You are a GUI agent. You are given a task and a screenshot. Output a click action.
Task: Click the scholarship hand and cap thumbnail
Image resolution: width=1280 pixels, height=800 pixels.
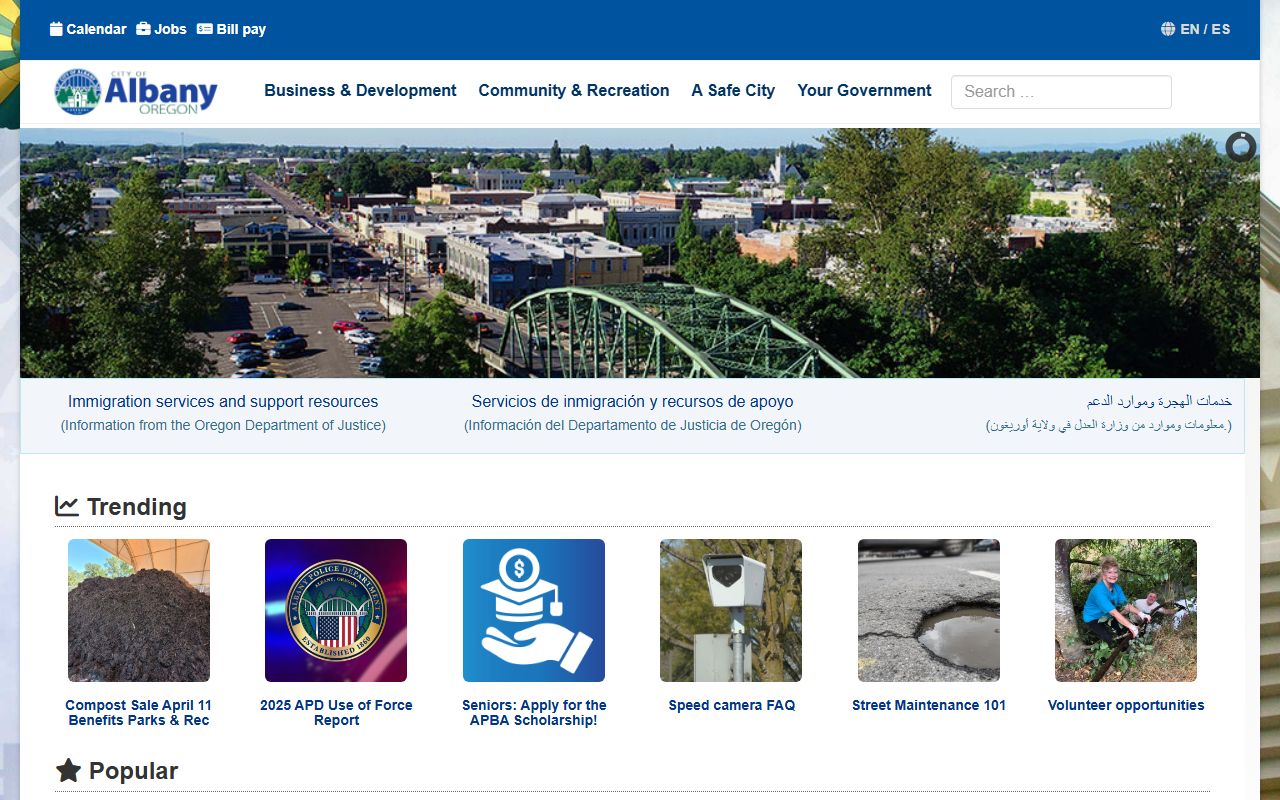(534, 610)
